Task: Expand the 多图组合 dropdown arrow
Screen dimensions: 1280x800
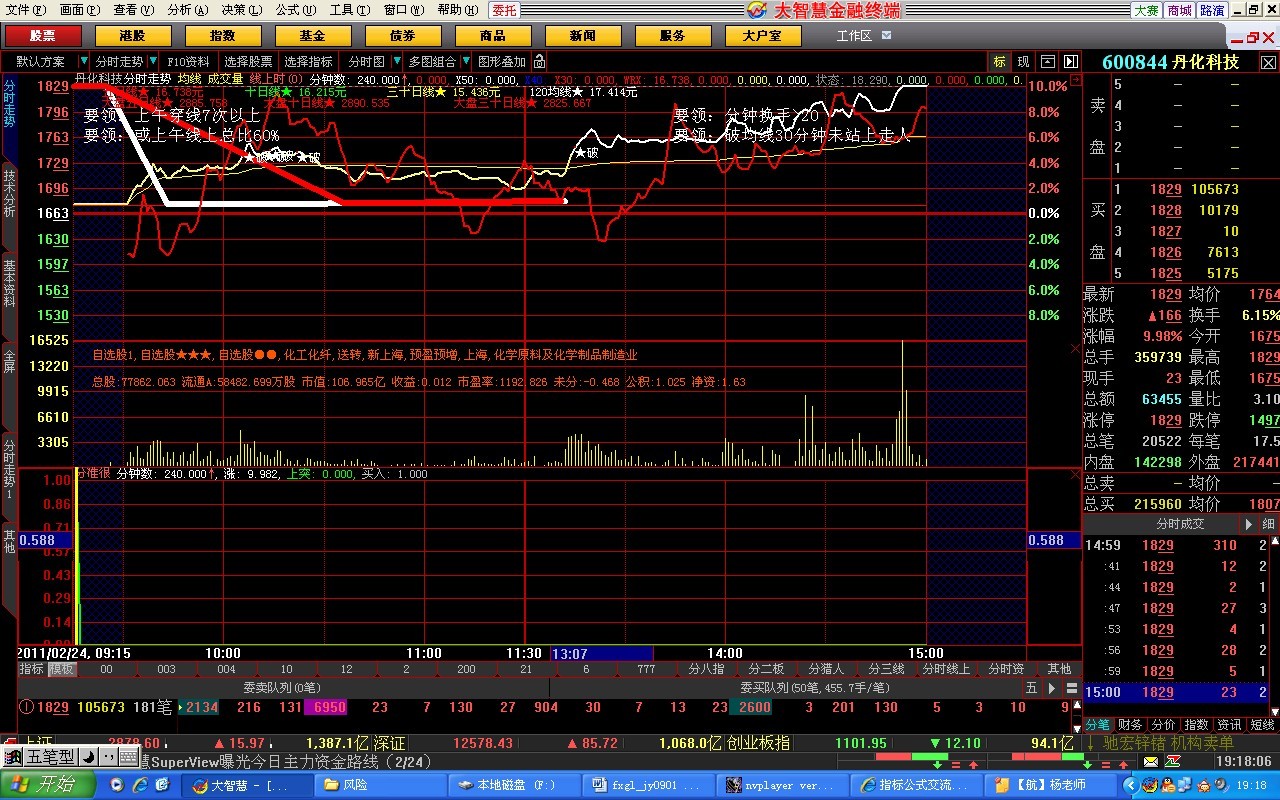Action: 465,62
